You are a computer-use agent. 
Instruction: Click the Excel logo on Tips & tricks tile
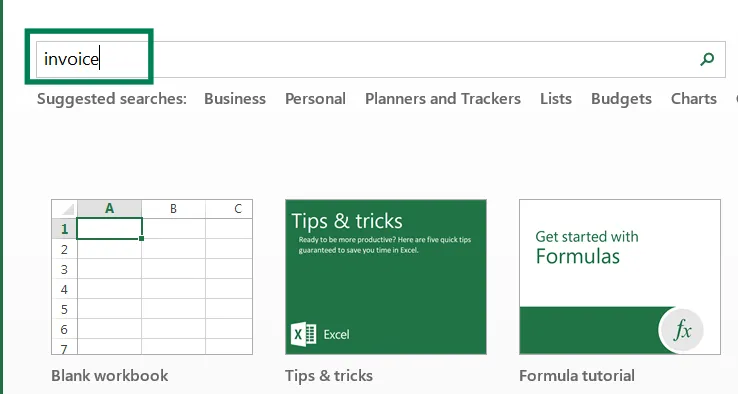[x=303, y=334]
